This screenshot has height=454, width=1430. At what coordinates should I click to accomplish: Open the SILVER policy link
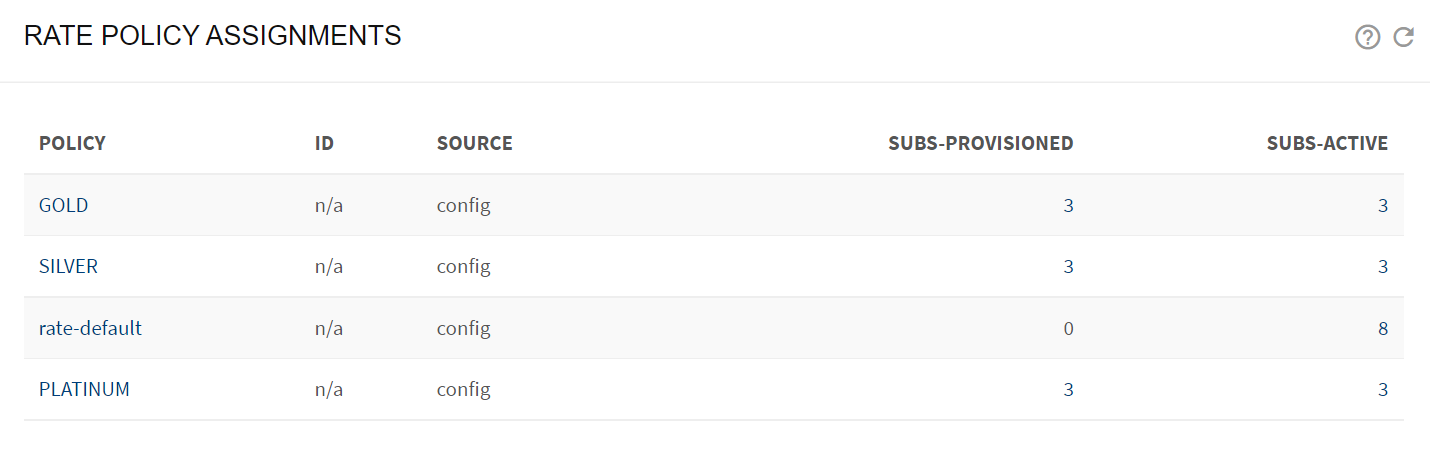click(x=68, y=267)
